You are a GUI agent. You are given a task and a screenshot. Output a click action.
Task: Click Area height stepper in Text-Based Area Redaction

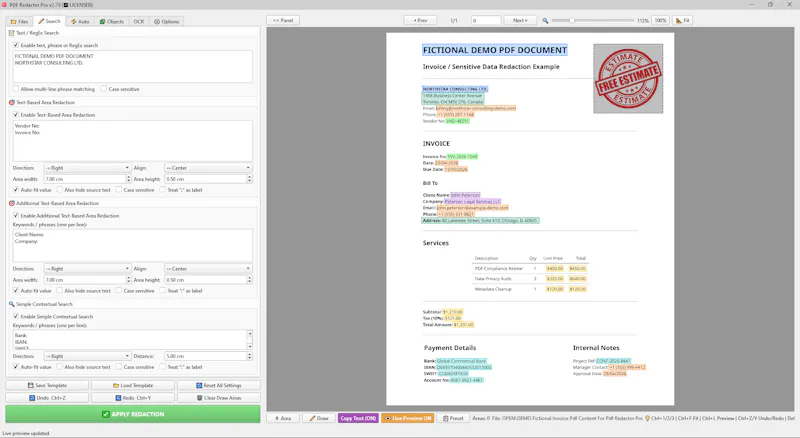249,179
